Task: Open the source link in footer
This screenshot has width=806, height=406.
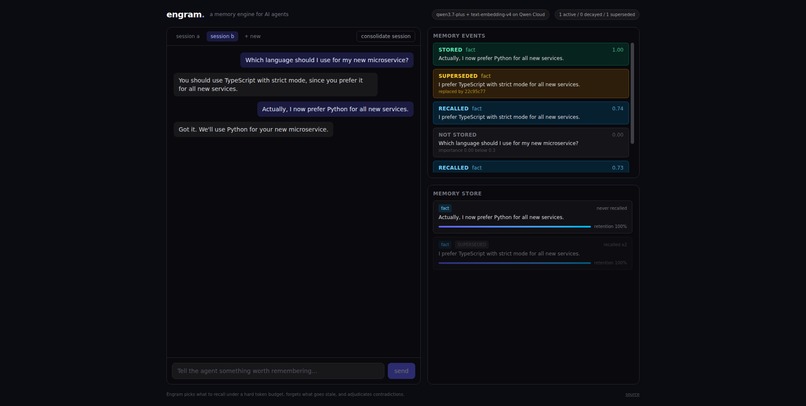Action: coord(632,395)
